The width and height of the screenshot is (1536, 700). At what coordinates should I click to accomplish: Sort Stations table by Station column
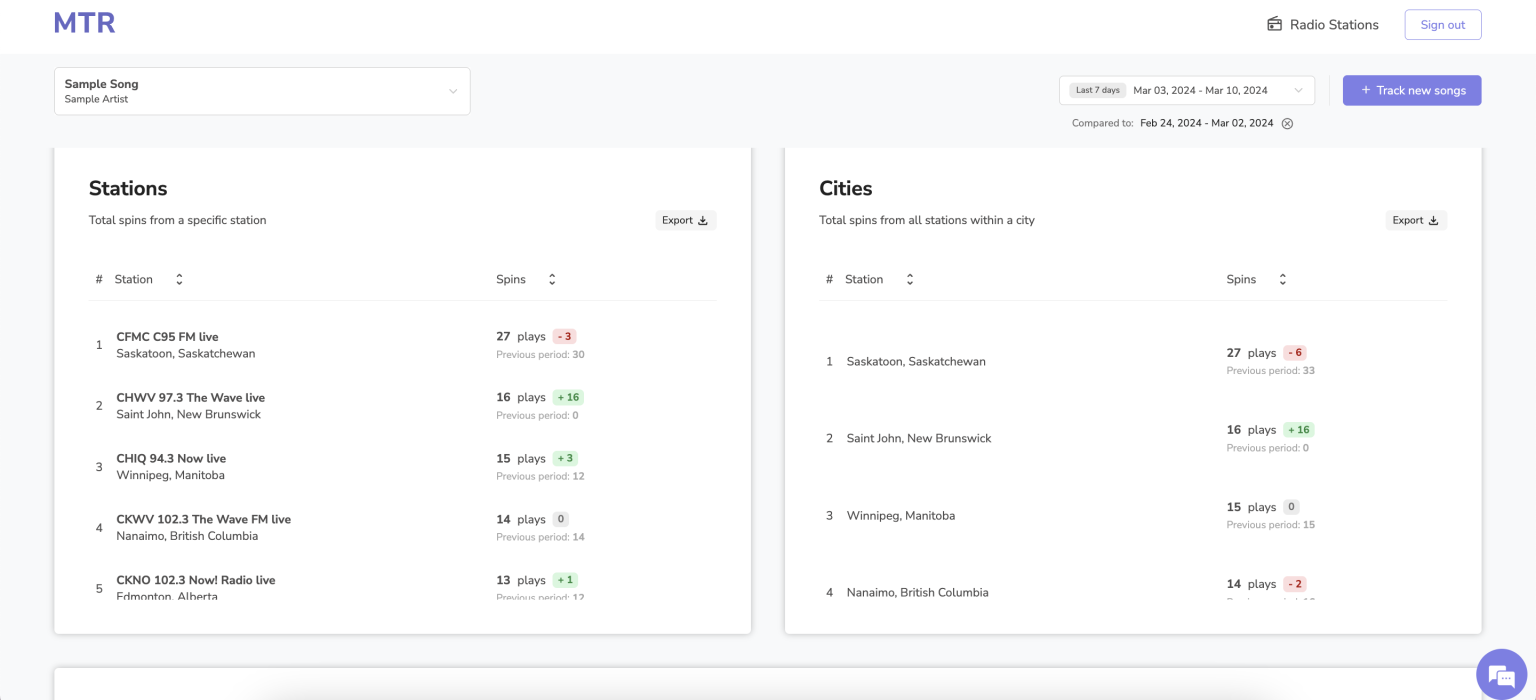tap(179, 280)
